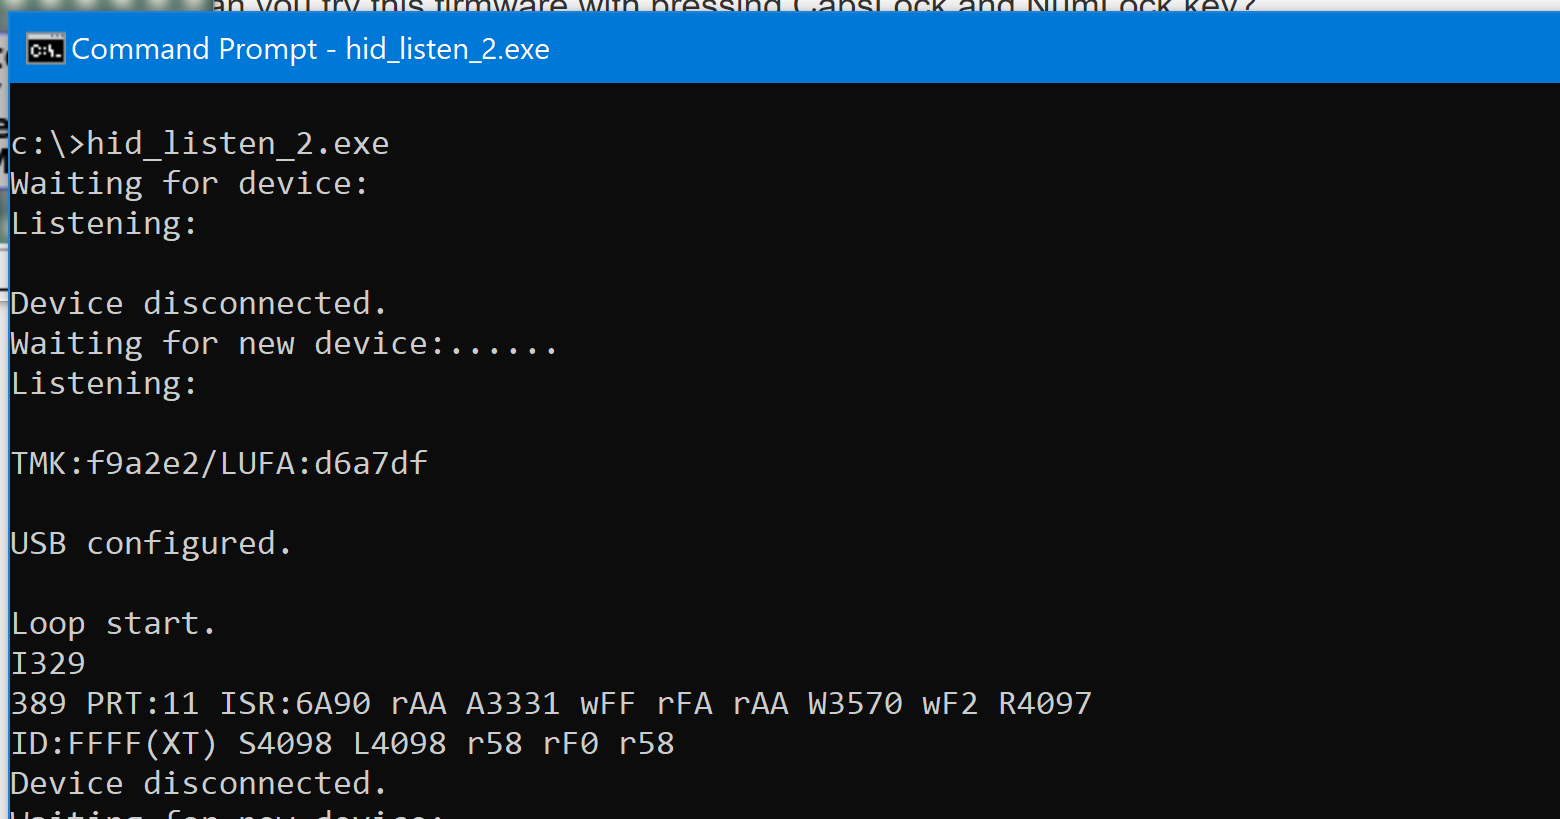Image resolution: width=1560 pixels, height=819 pixels.
Task: Select the first Listening status line
Action: click(x=102, y=222)
